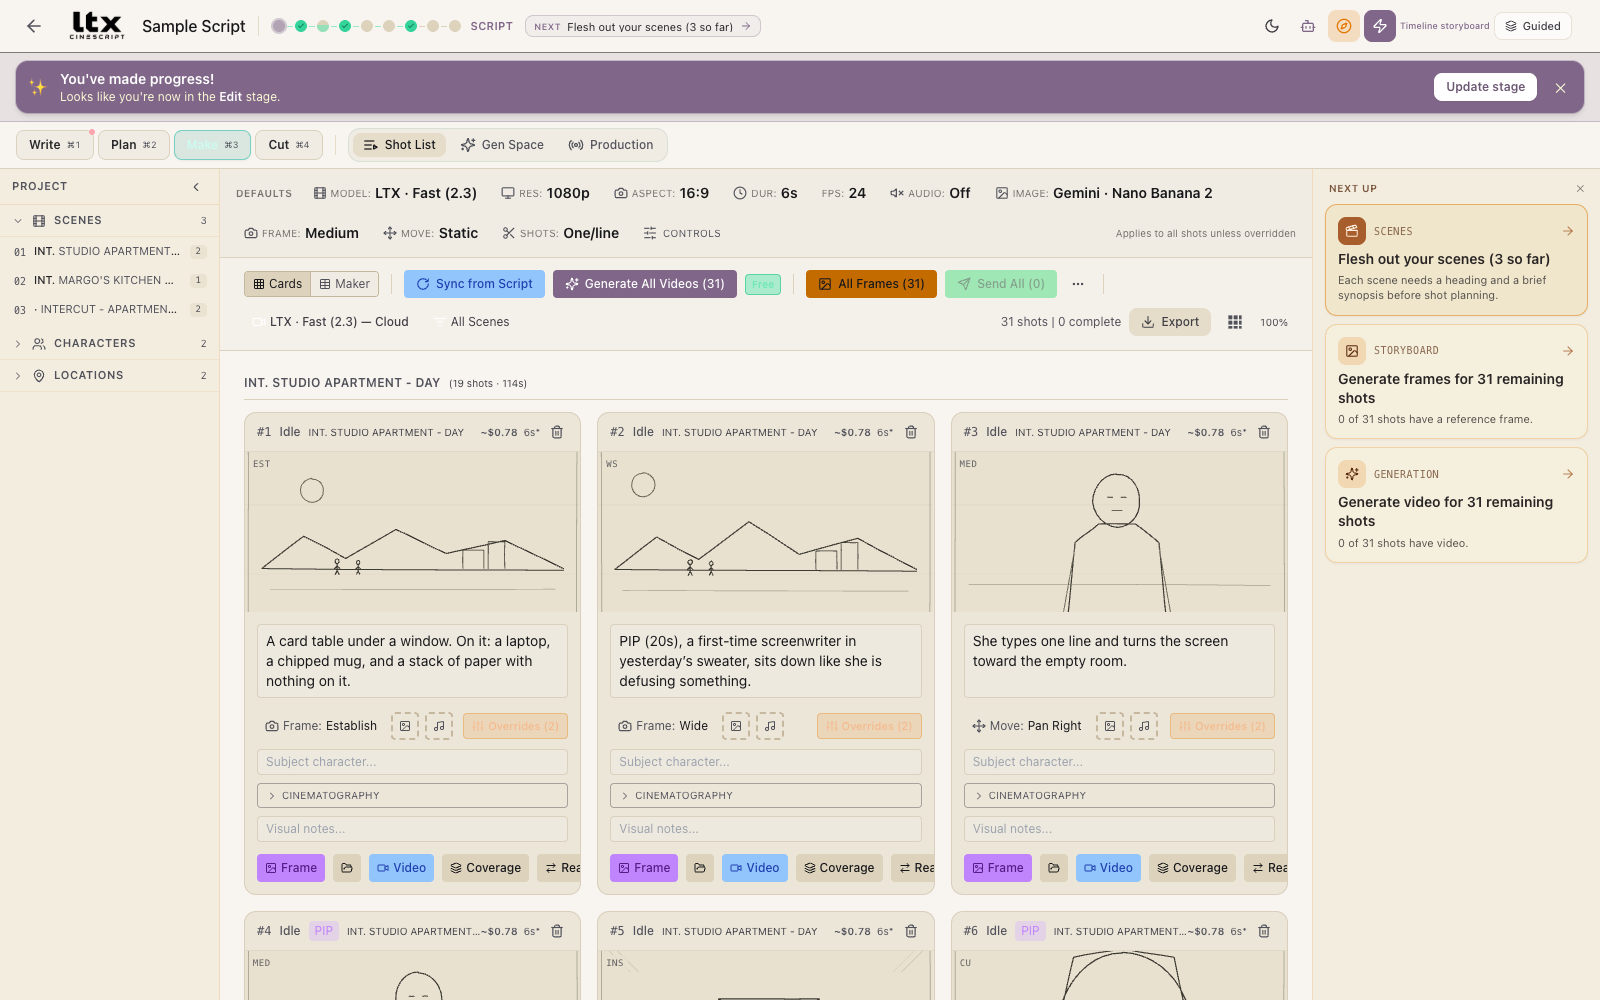Open the default Model LTX Fast dropdown
The height and width of the screenshot is (1000, 1600).
[x=395, y=193]
